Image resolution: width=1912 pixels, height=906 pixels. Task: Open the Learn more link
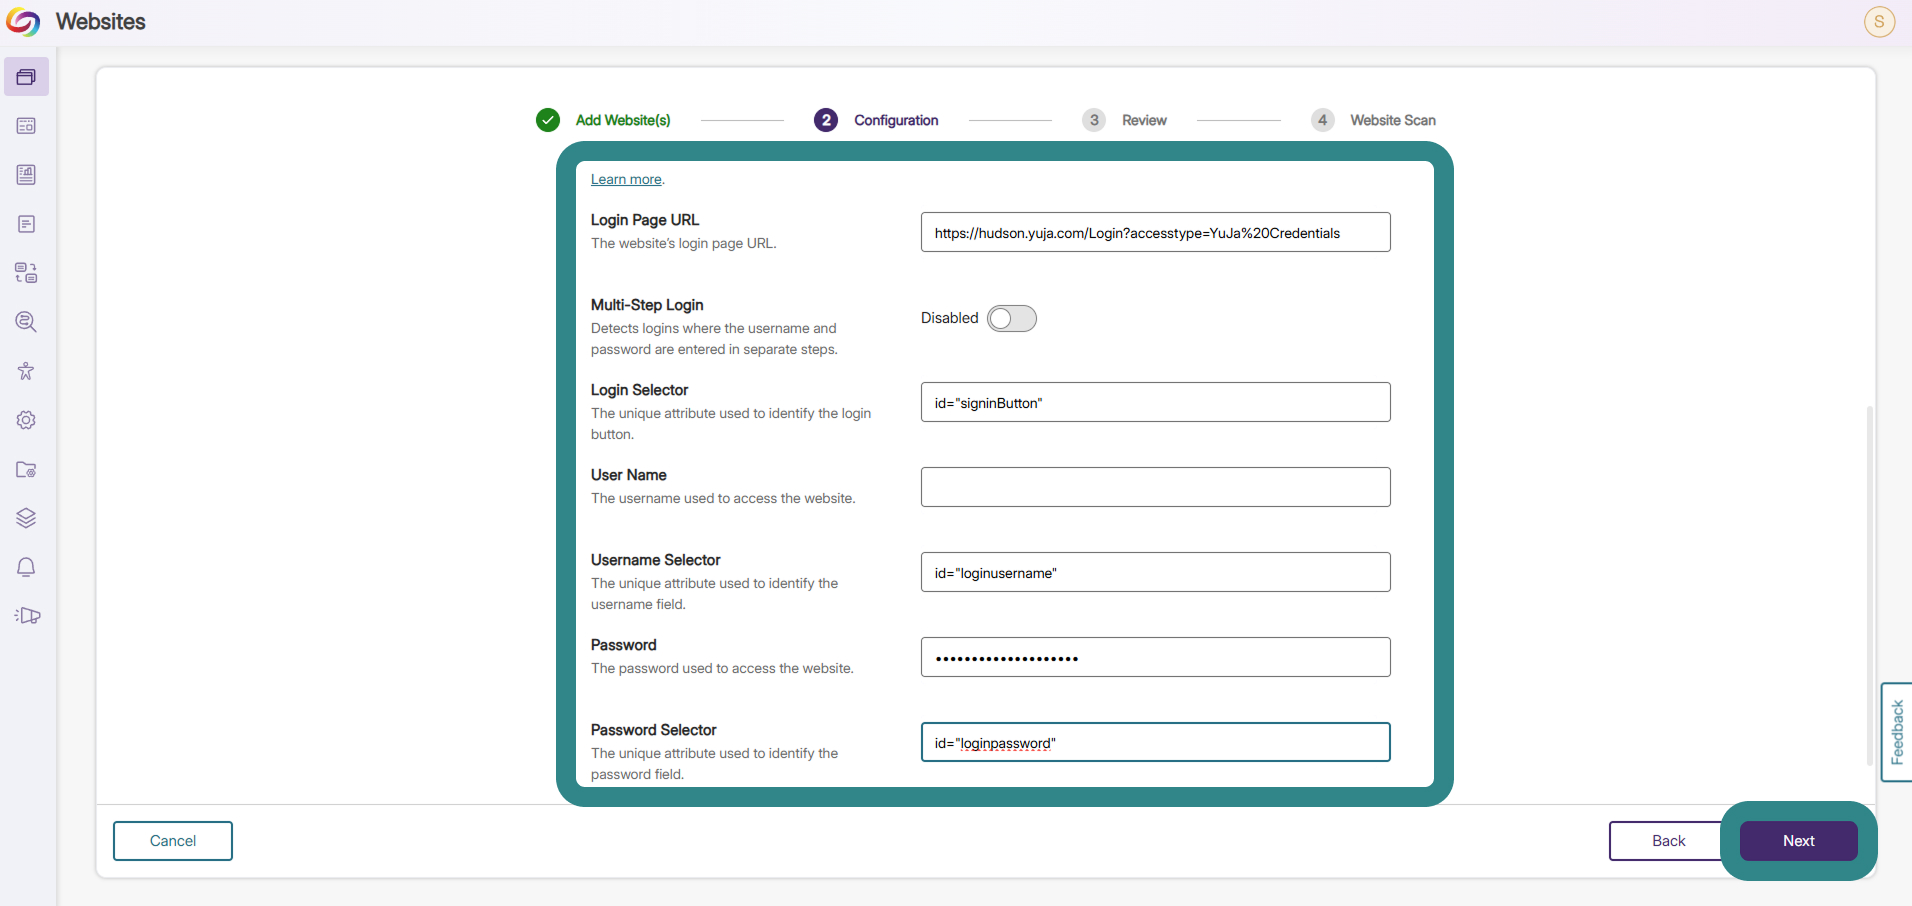click(626, 179)
